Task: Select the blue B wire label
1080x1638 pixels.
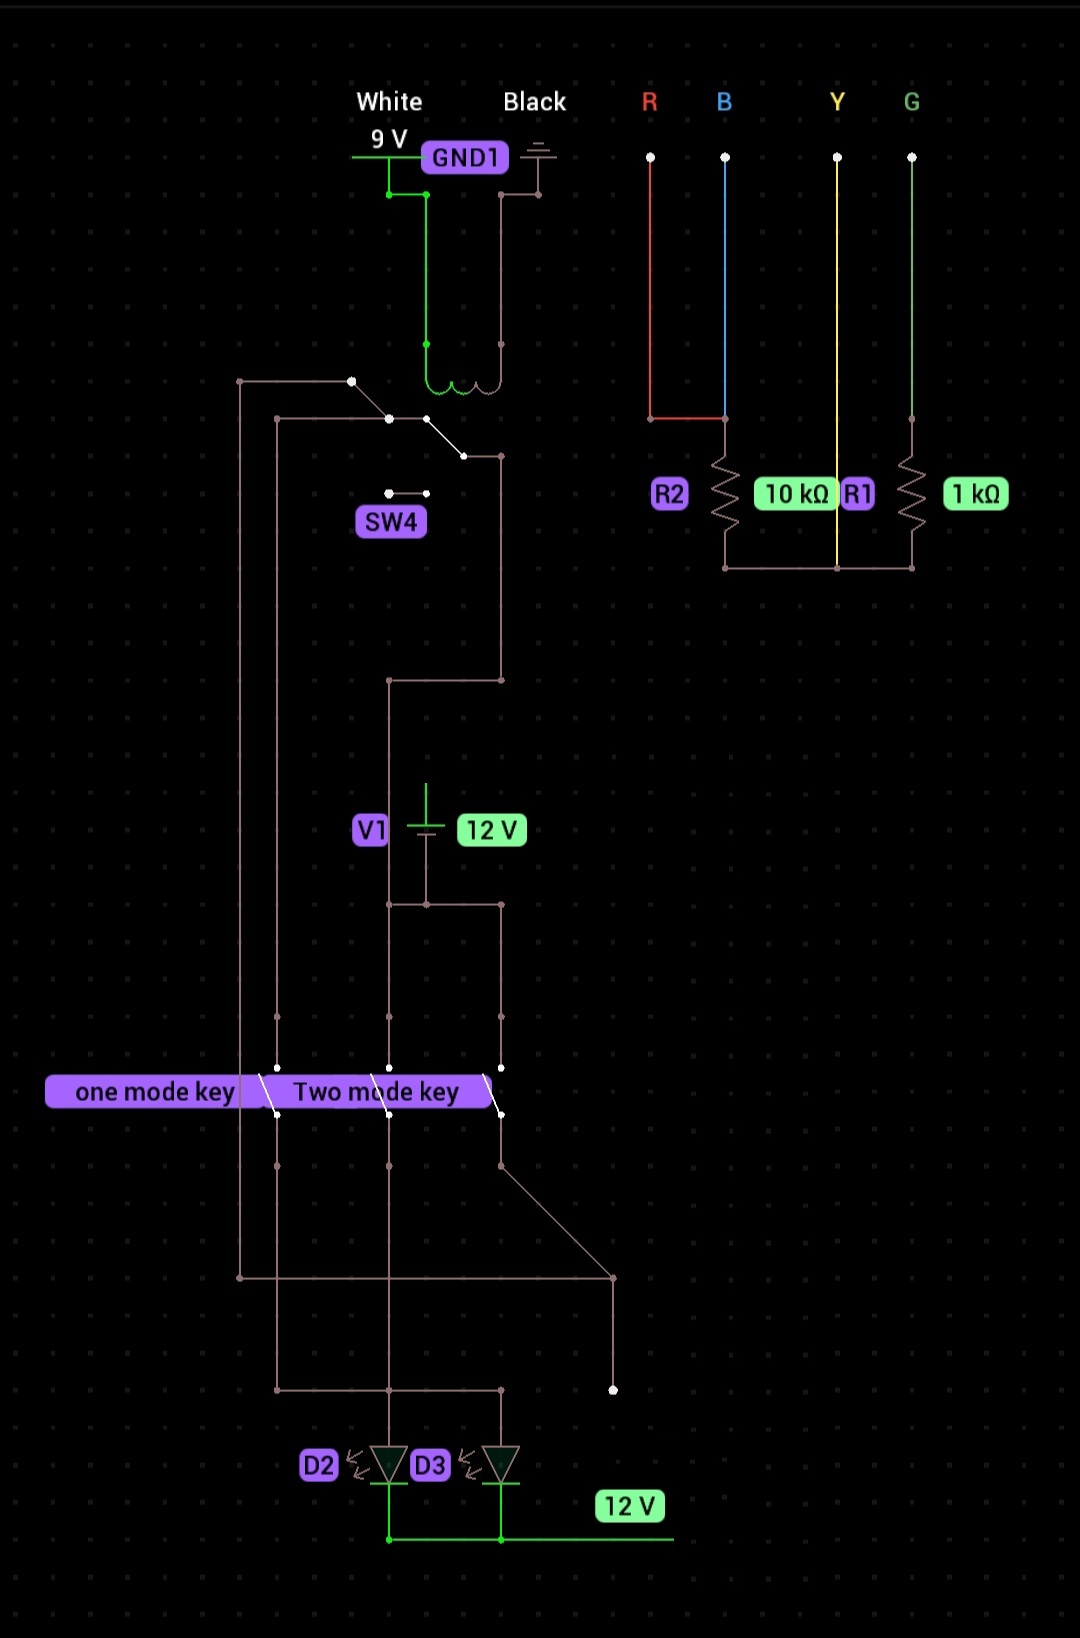Action: pos(725,102)
